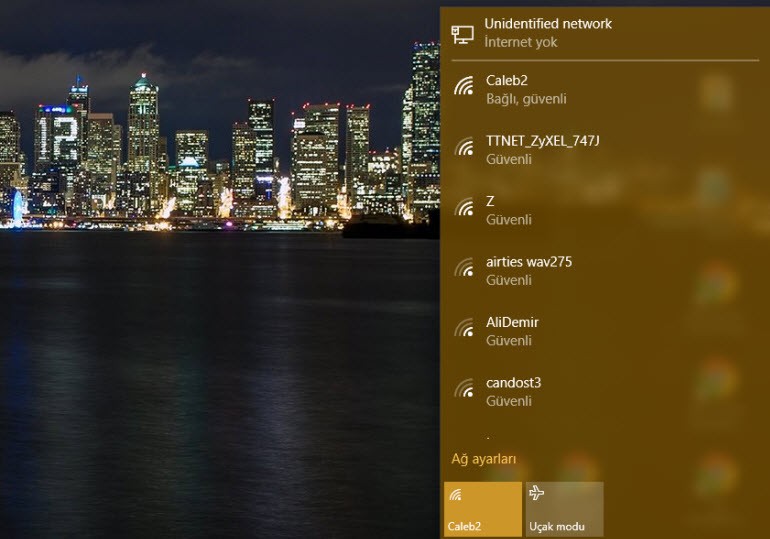Image resolution: width=770 pixels, height=539 pixels.
Task: Toggle the Caleb2 Wi-Fi quick action tile
Action: pos(482,509)
